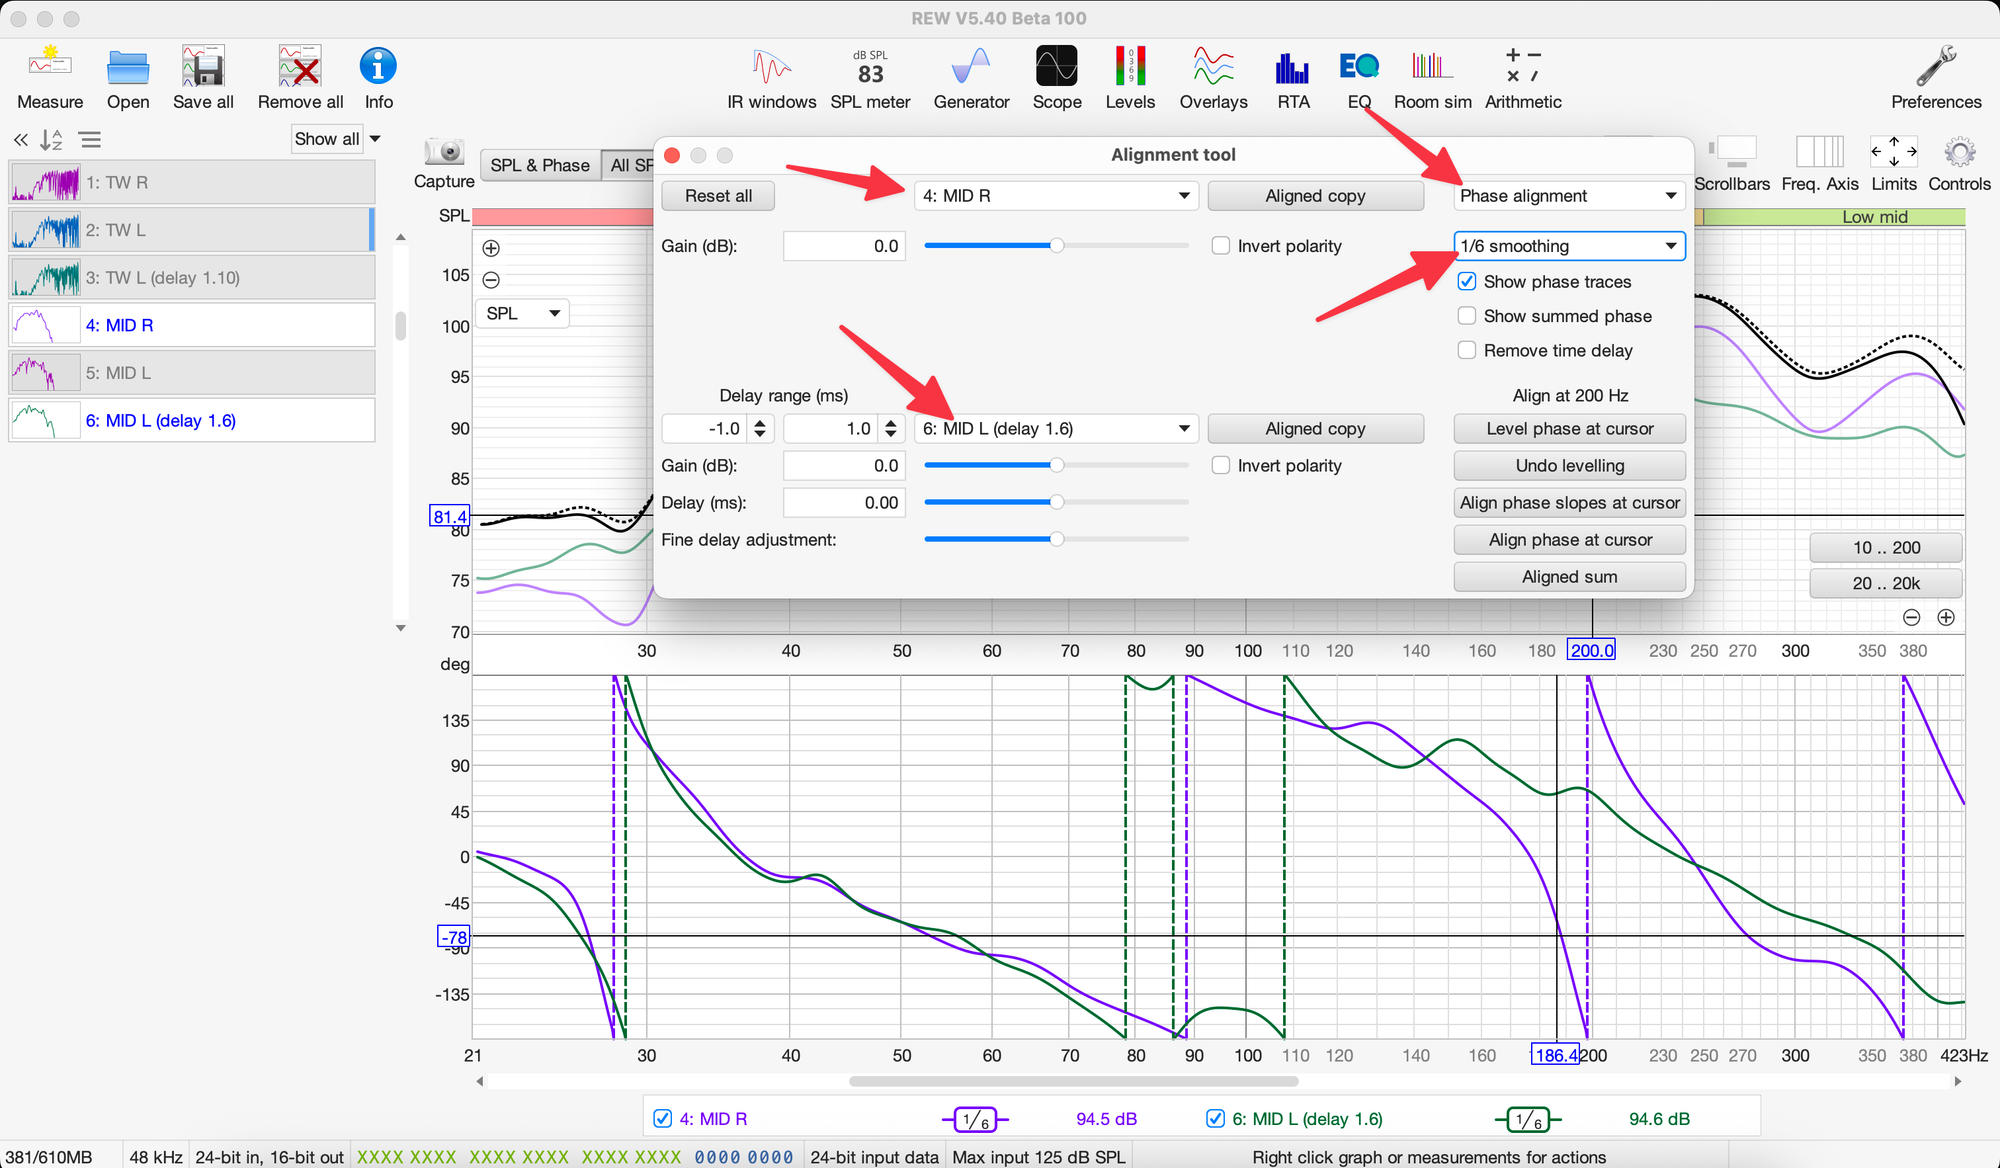
Task: Open the IR windows tool
Action: (771, 68)
